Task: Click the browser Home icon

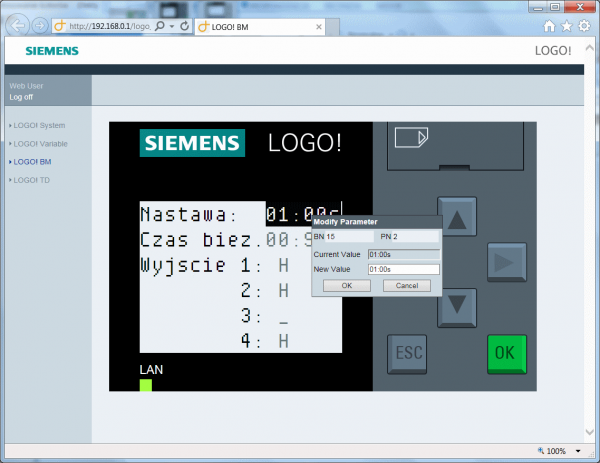Action: 549,26
